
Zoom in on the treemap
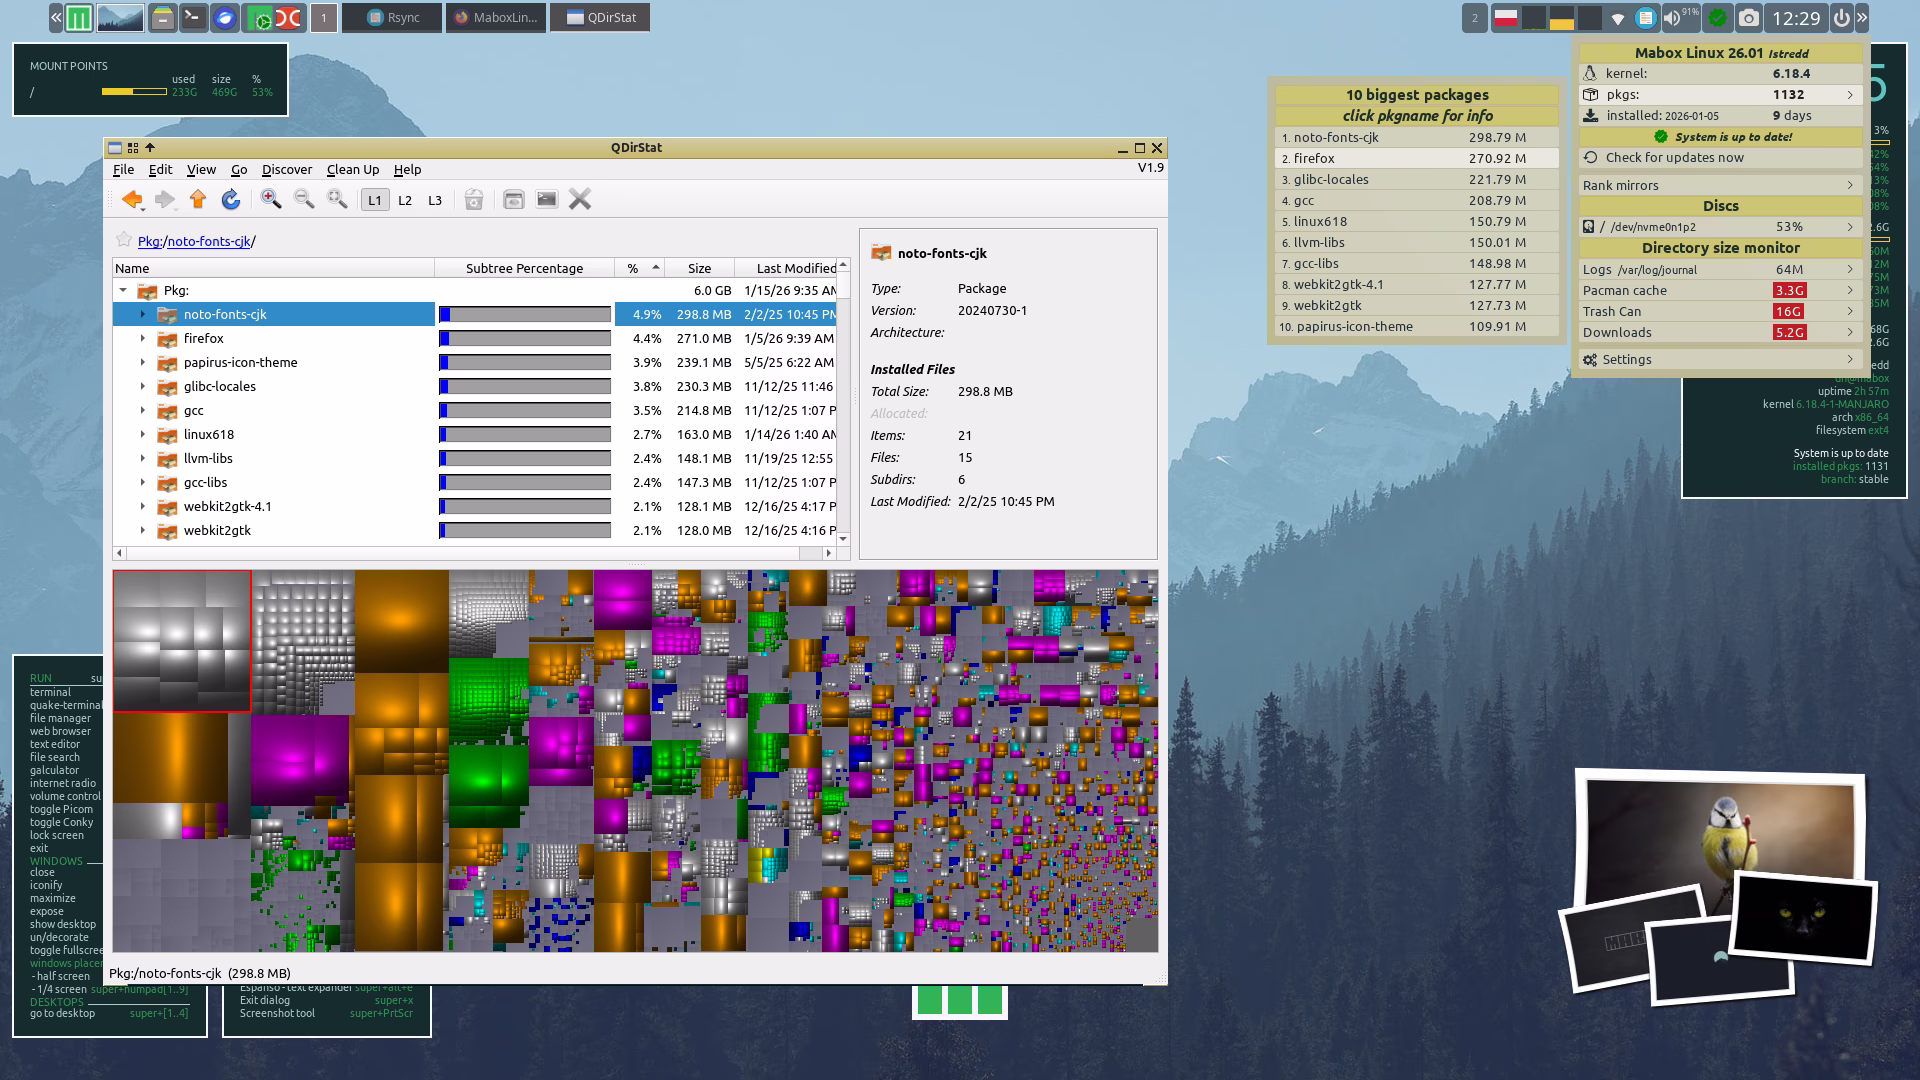(271, 200)
